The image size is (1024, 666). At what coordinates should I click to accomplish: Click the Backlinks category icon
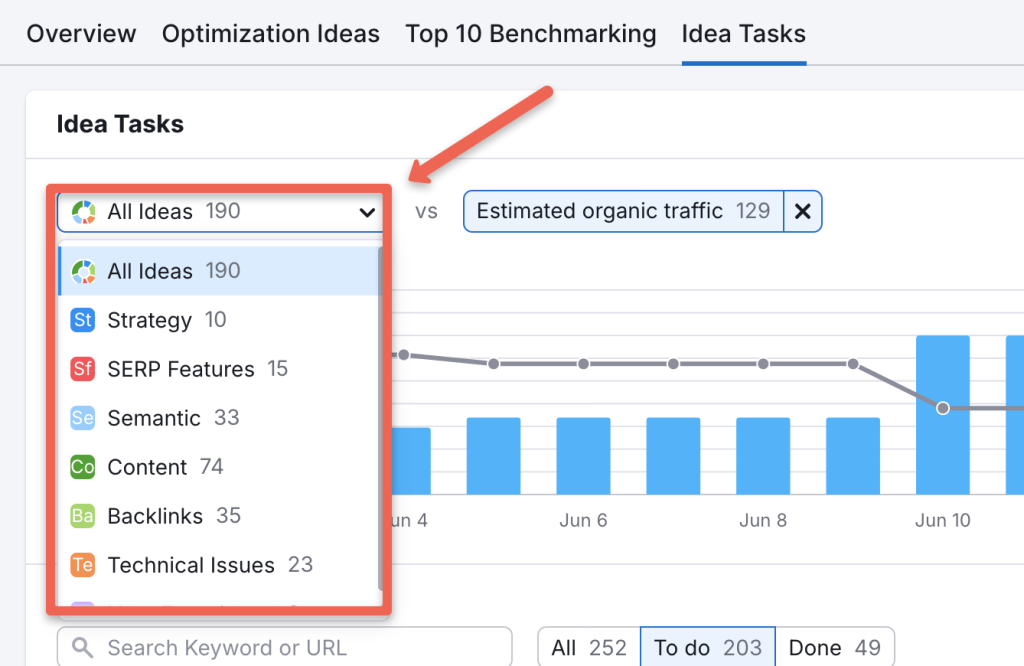(x=84, y=516)
